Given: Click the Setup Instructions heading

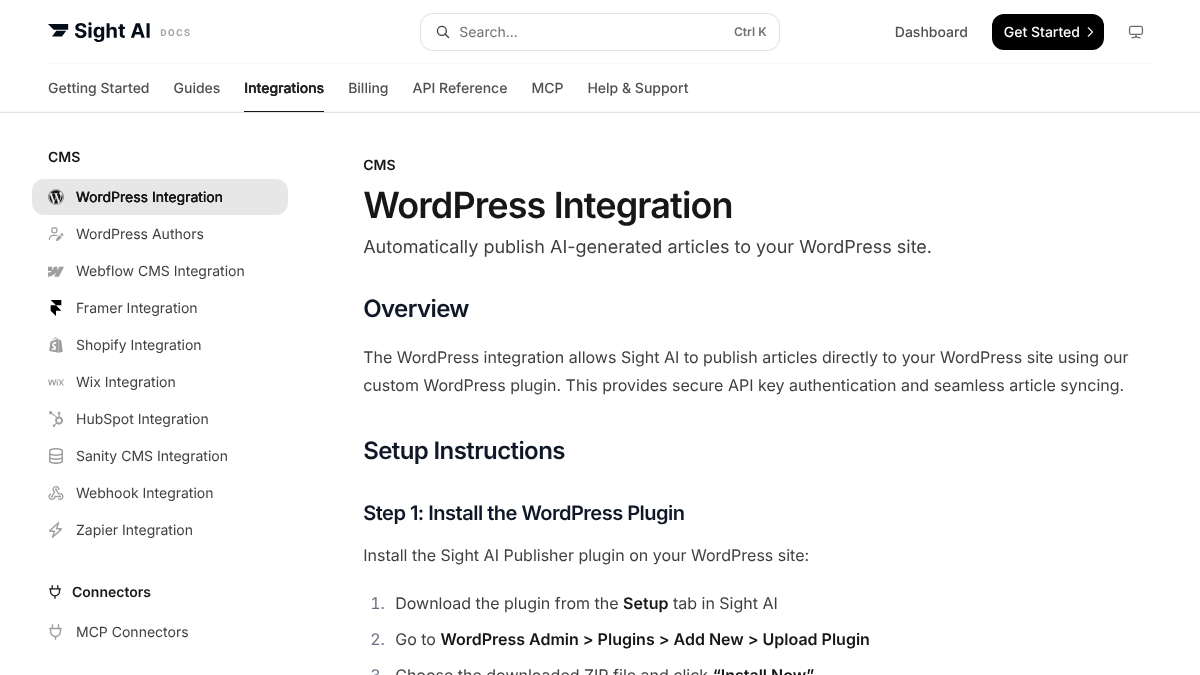Looking at the screenshot, I should (464, 451).
